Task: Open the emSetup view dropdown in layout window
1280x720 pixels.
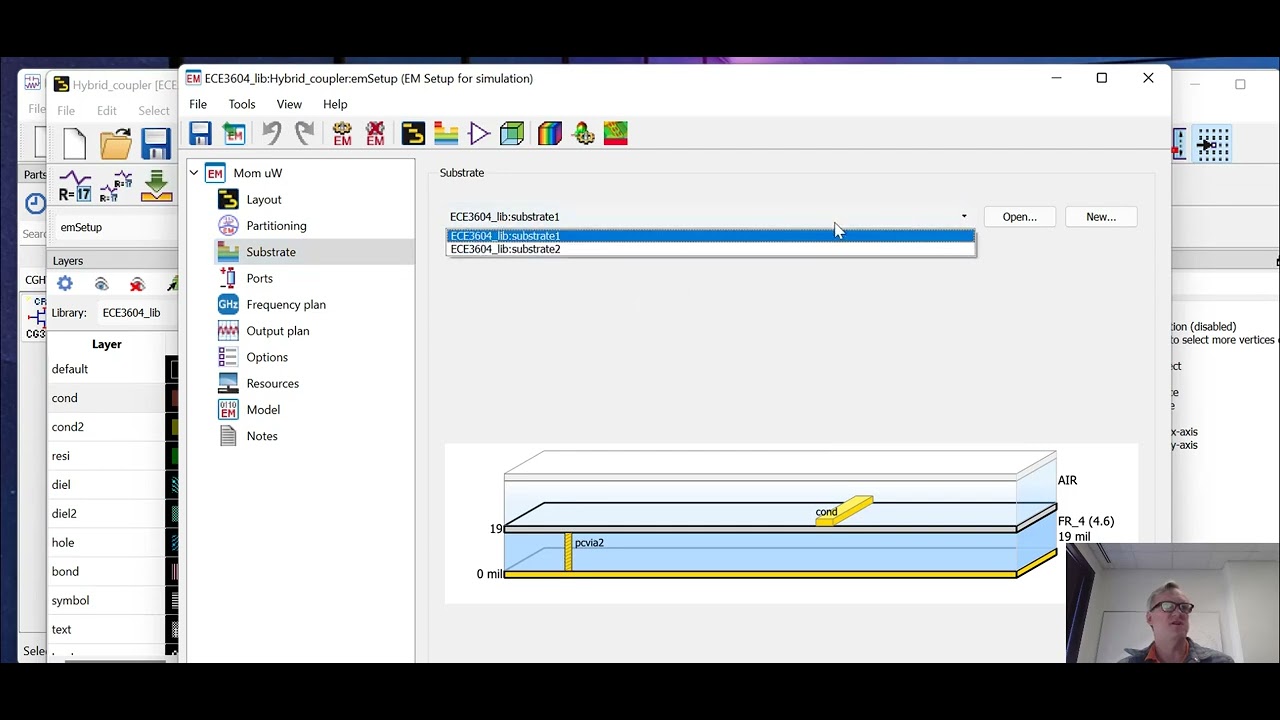Action: (x=115, y=227)
